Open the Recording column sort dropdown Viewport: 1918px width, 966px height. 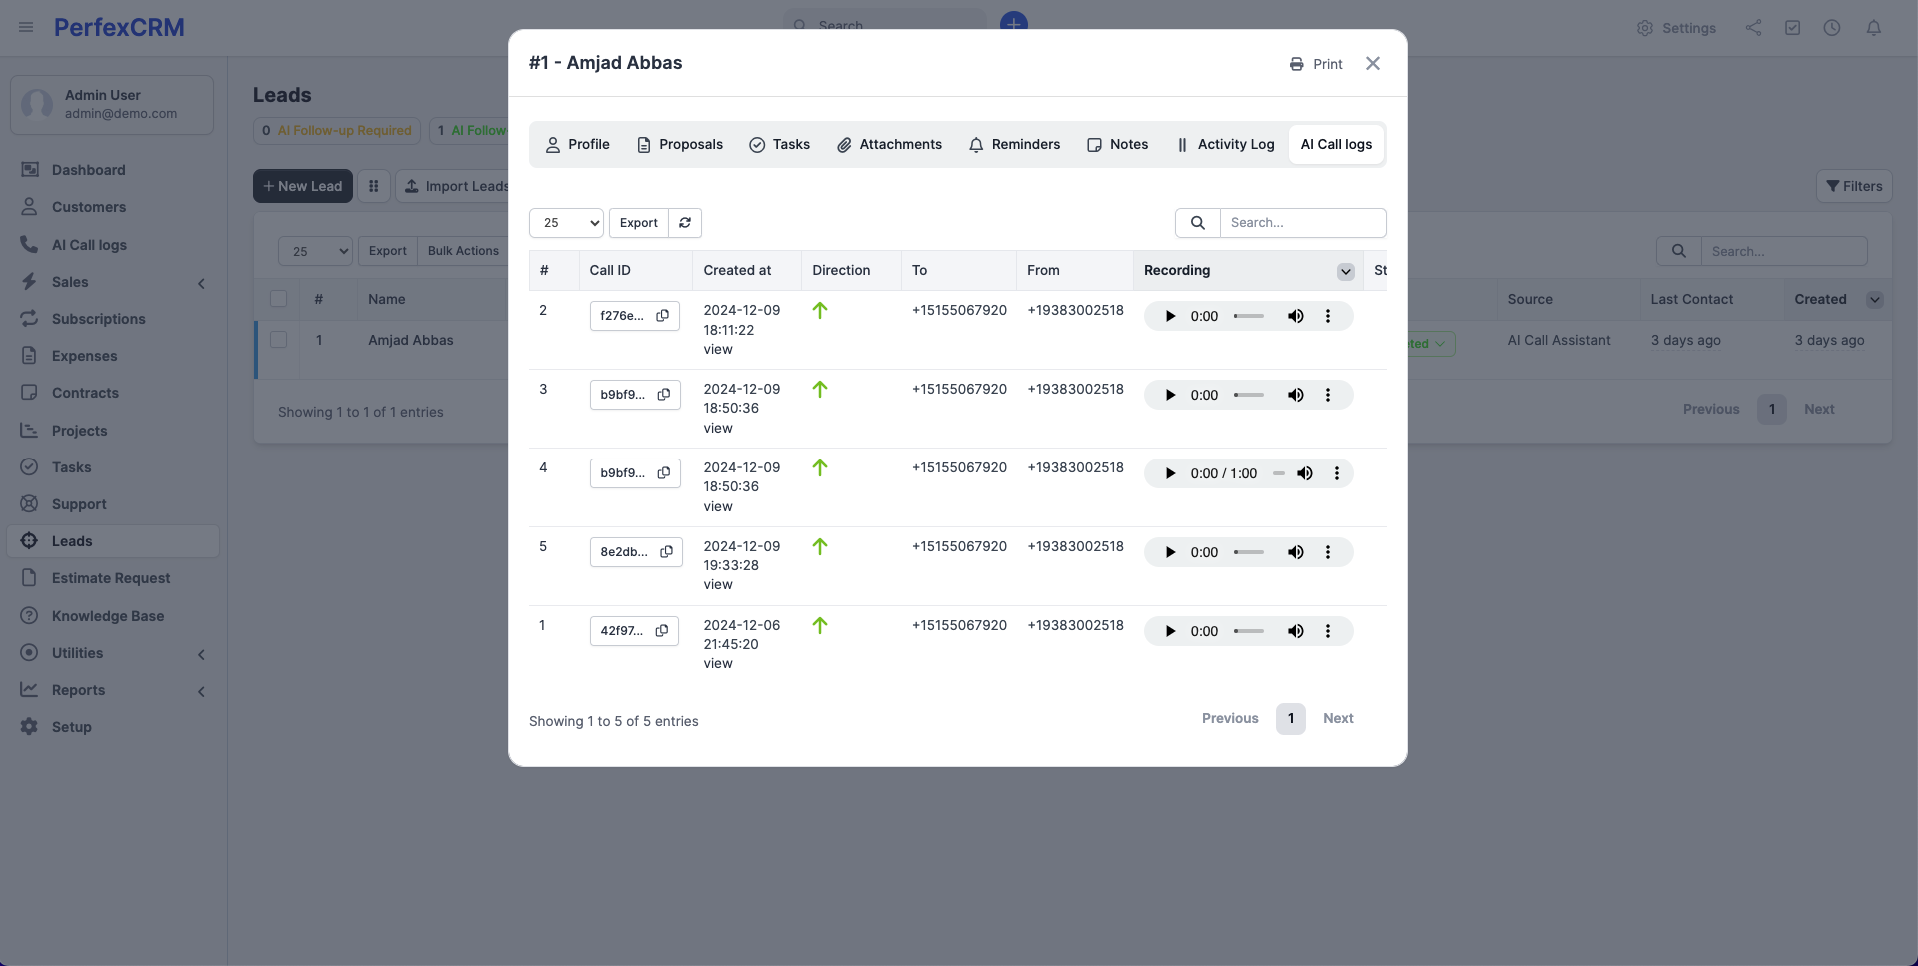(1345, 271)
